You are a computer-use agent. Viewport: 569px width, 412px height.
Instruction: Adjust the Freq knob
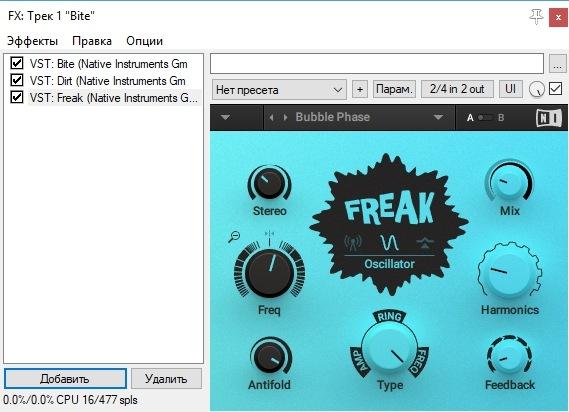coord(269,273)
